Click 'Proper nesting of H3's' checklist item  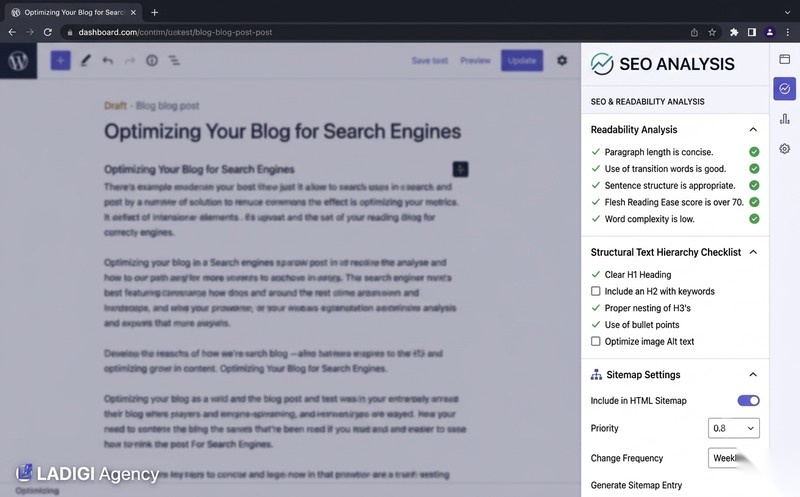coord(647,308)
